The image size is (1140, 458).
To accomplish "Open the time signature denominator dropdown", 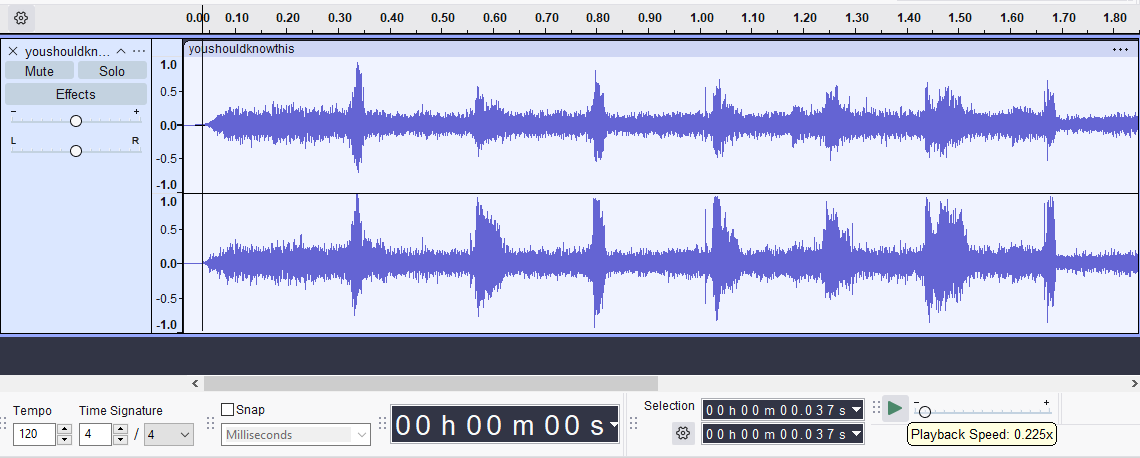I will [x=169, y=435].
